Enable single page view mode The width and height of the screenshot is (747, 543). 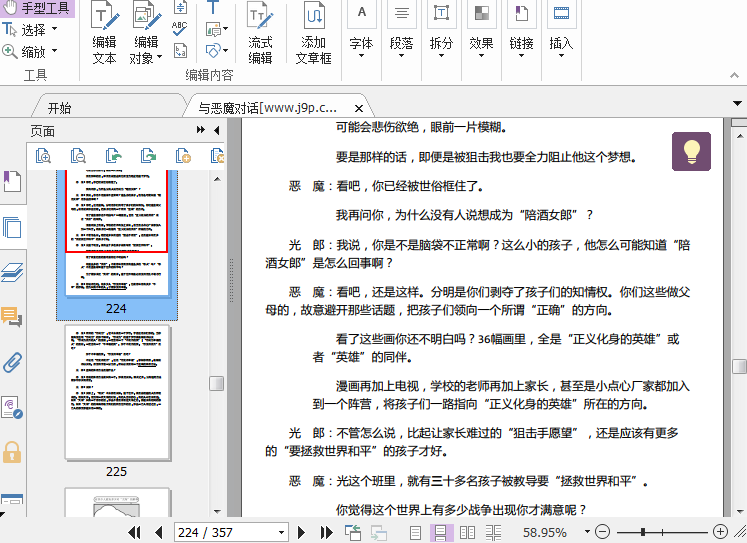(415, 532)
